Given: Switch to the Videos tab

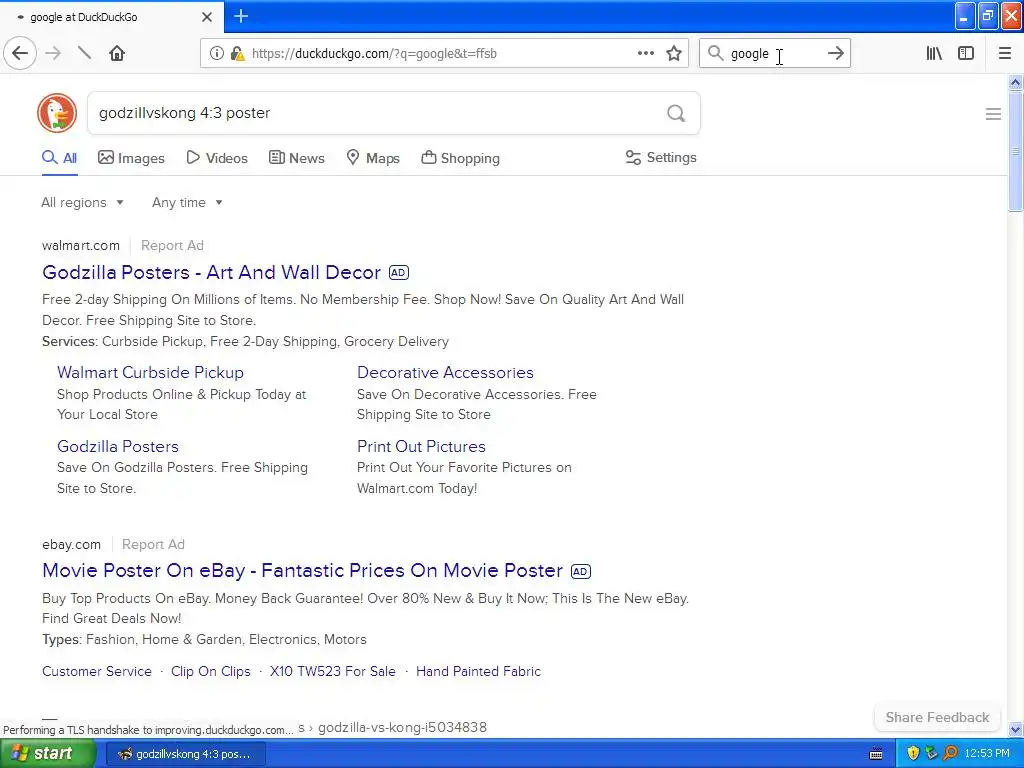Looking at the screenshot, I should pyautogui.click(x=217, y=158).
